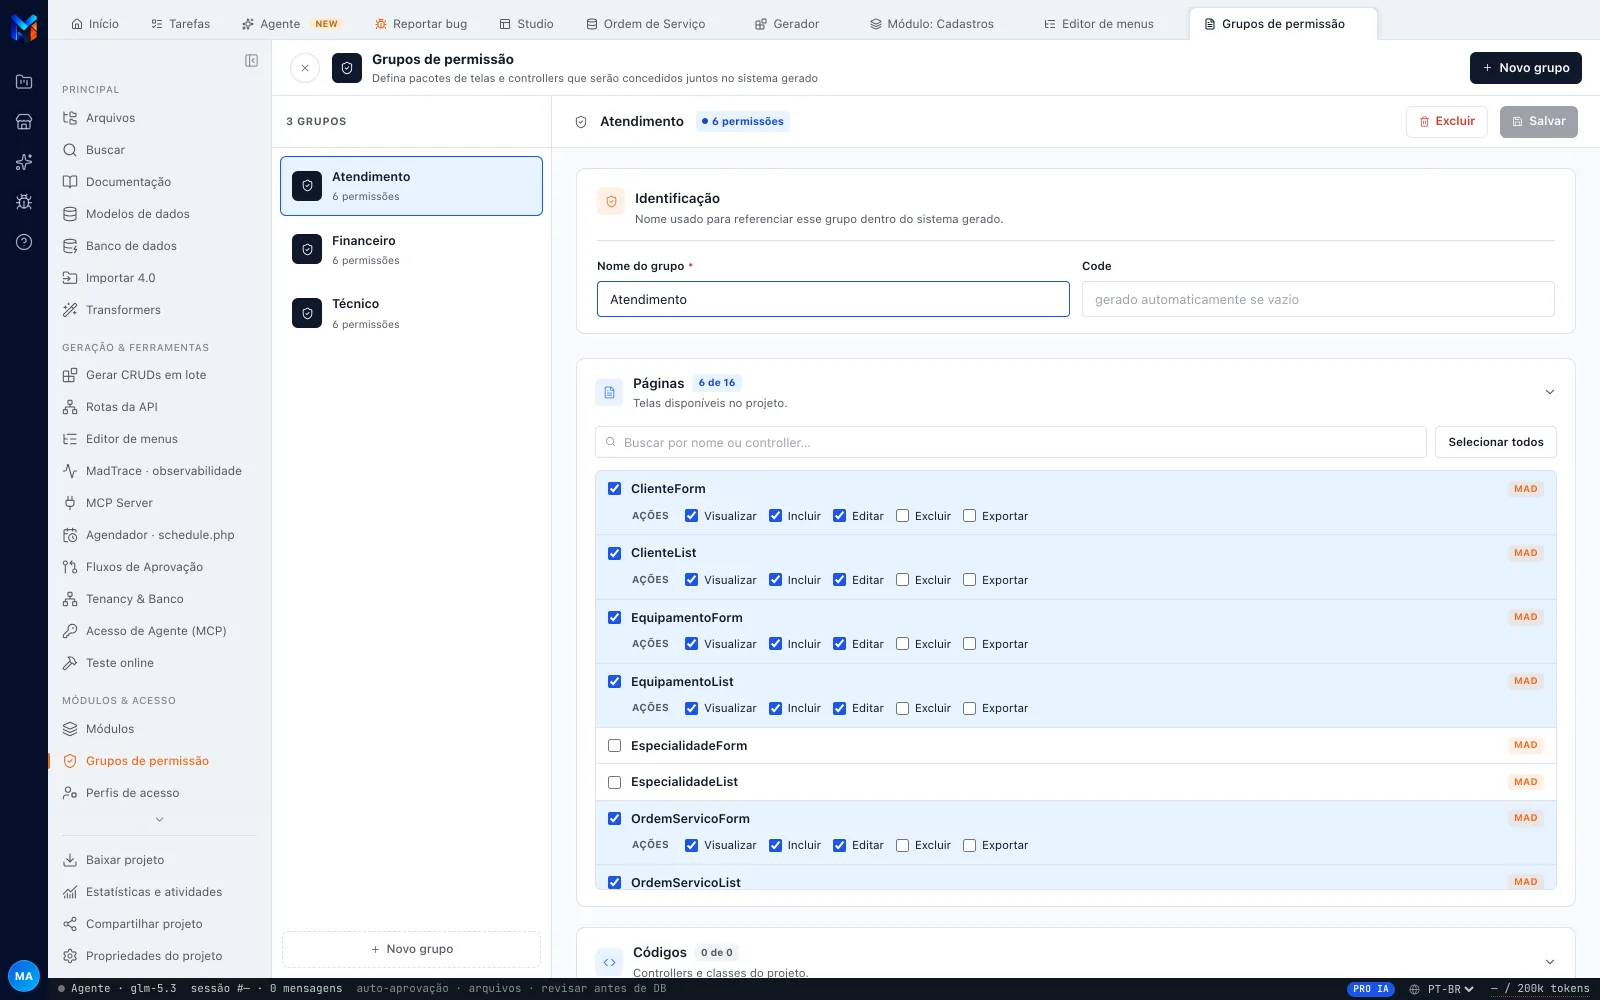Open the bug icon in left rail

(24, 202)
